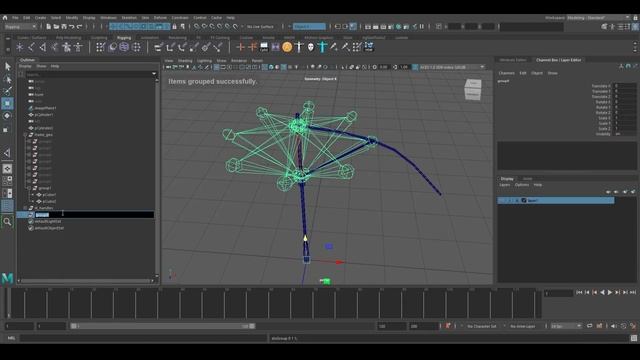640x360 pixels.
Task: Open the Outliner search filter dropdown arrow
Action: click(154, 74)
